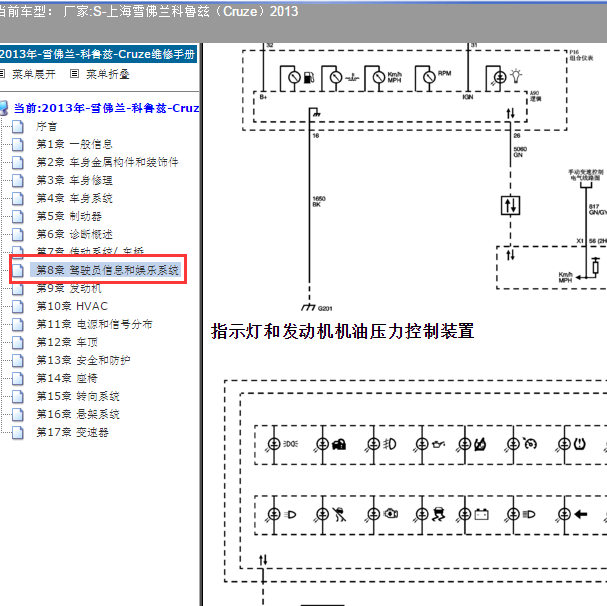The width and height of the screenshot is (607, 606).
Task: Open 第2章 车身金属构件和装饰件
Action: point(107,162)
